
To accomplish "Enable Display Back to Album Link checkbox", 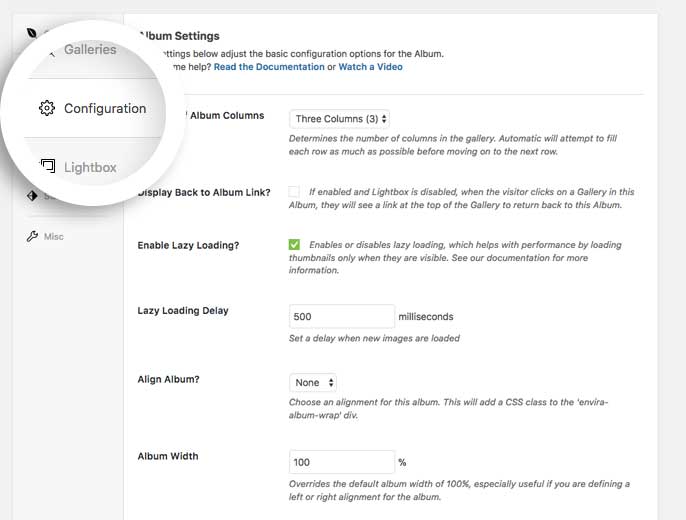I will coord(294,192).
